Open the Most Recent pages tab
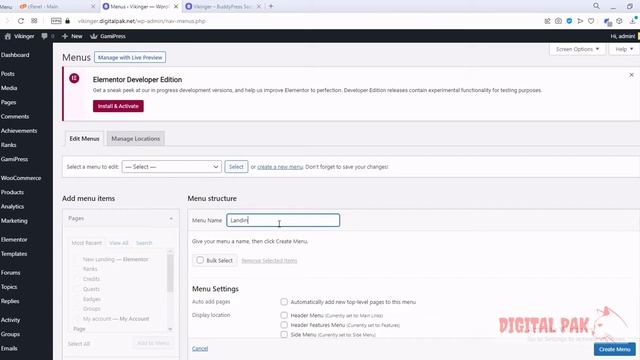This screenshot has width=640, height=360. point(87,243)
